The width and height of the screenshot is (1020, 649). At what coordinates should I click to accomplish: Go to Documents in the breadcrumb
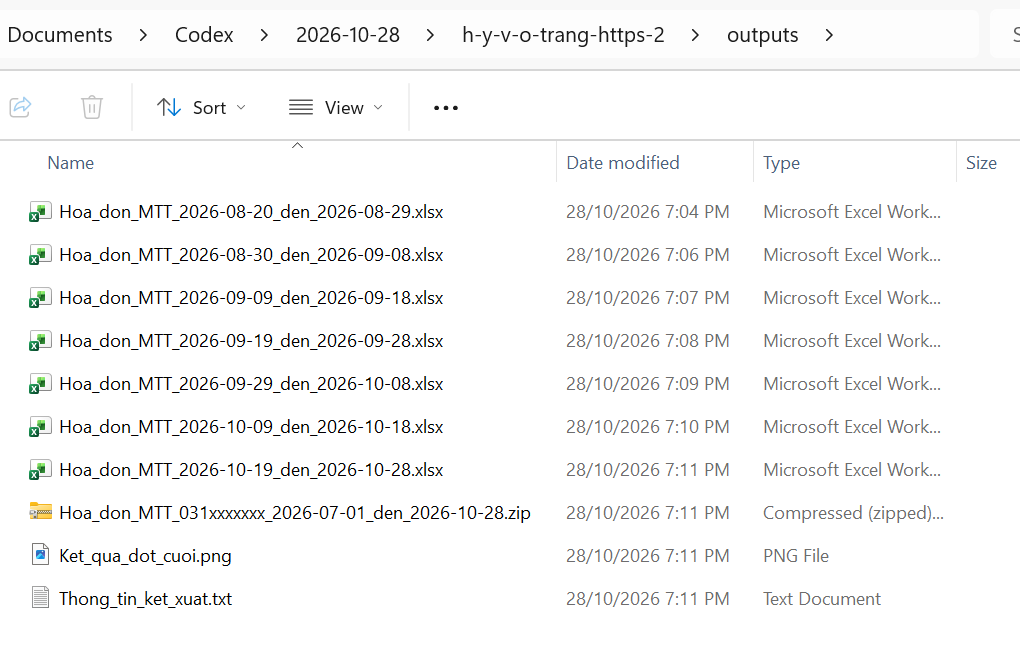60,35
